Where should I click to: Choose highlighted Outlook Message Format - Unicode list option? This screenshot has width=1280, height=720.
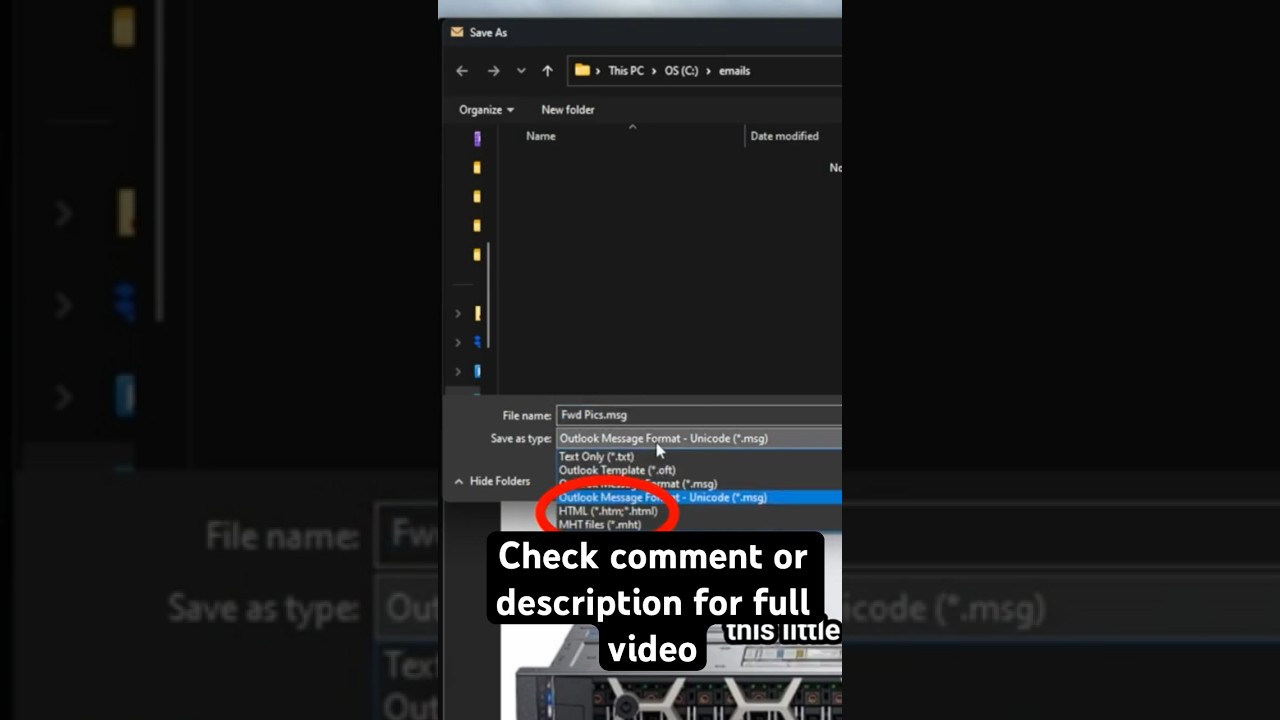[x=699, y=498]
